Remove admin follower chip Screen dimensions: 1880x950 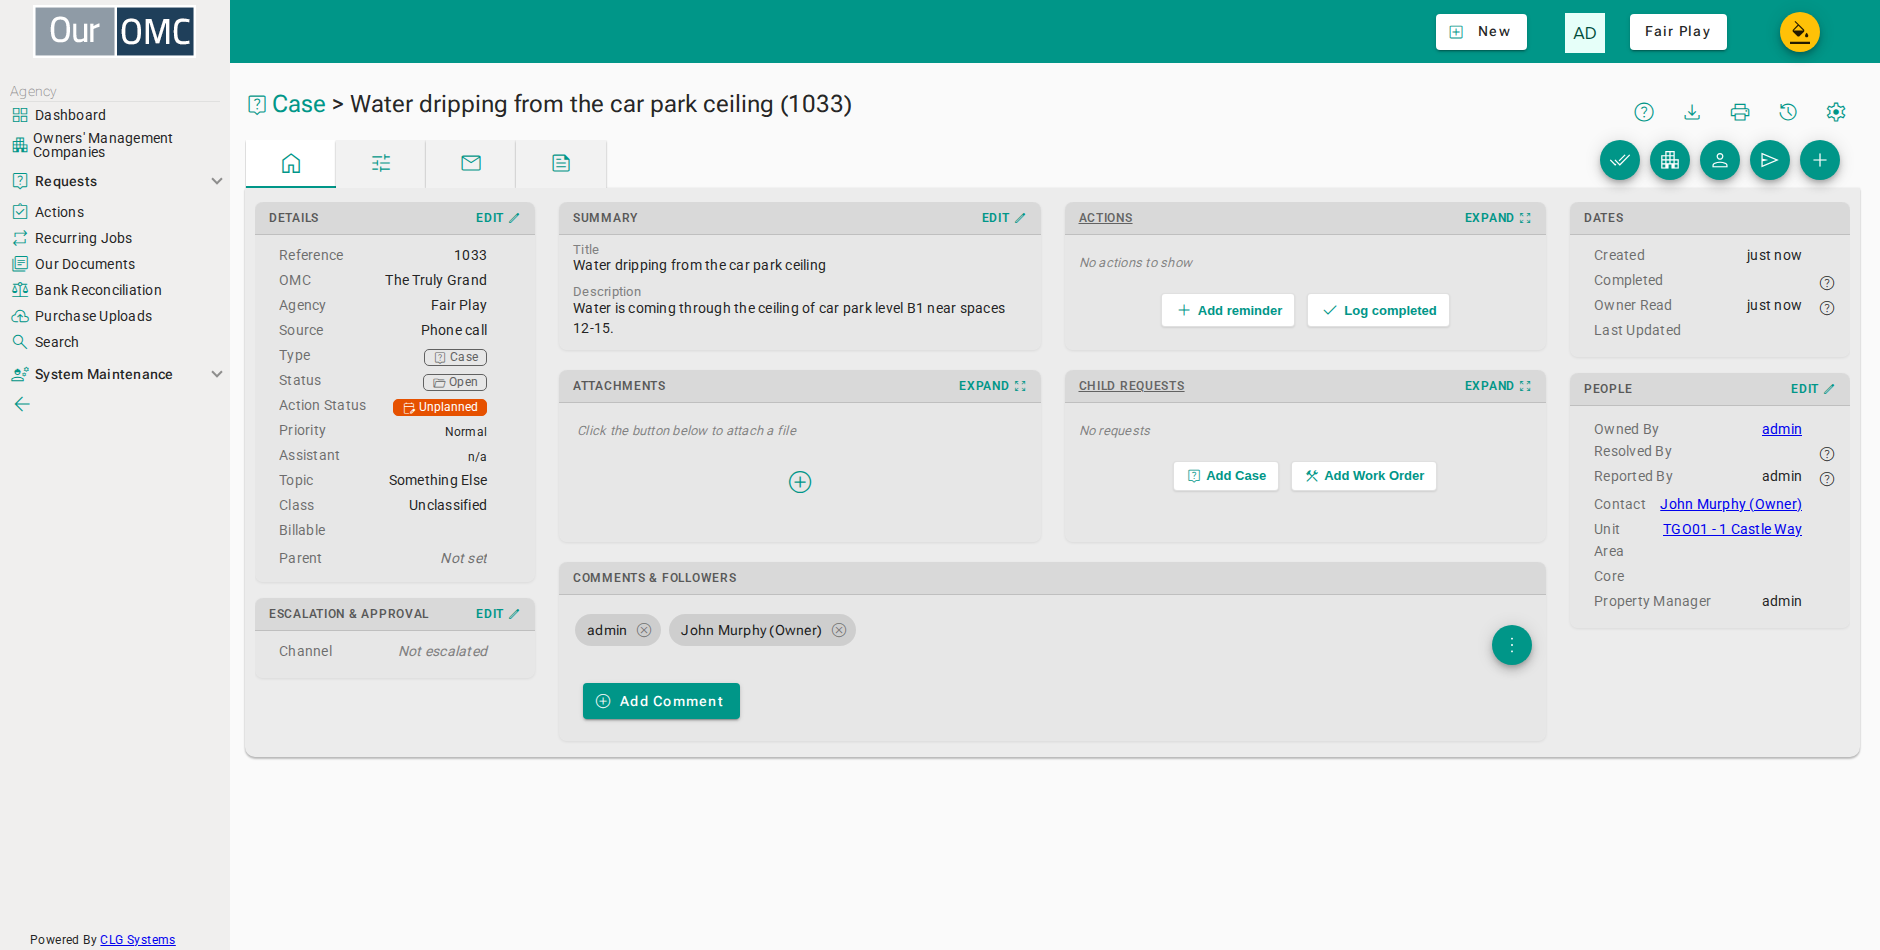644,630
